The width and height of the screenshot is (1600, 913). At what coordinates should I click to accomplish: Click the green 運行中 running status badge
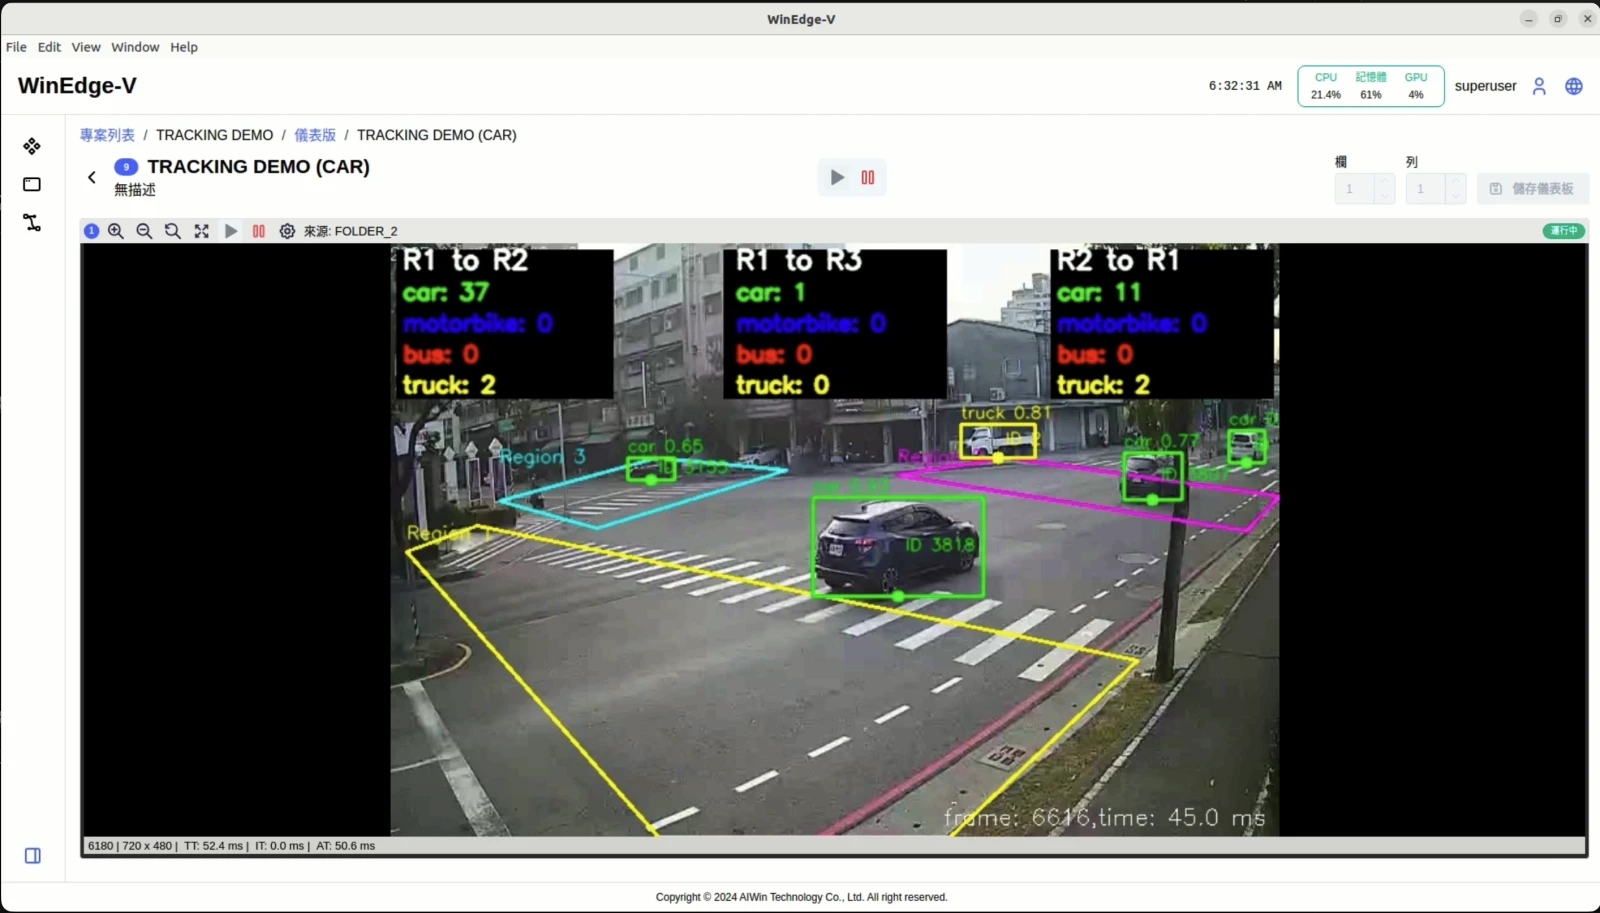[x=1564, y=231]
